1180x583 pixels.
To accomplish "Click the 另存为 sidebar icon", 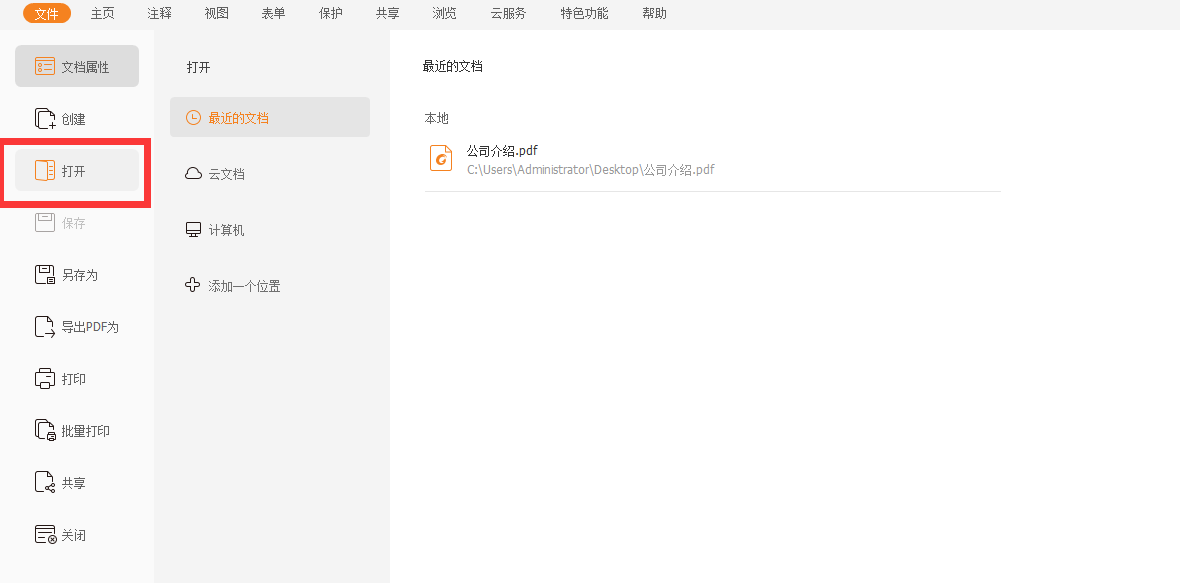I will click(60, 274).
